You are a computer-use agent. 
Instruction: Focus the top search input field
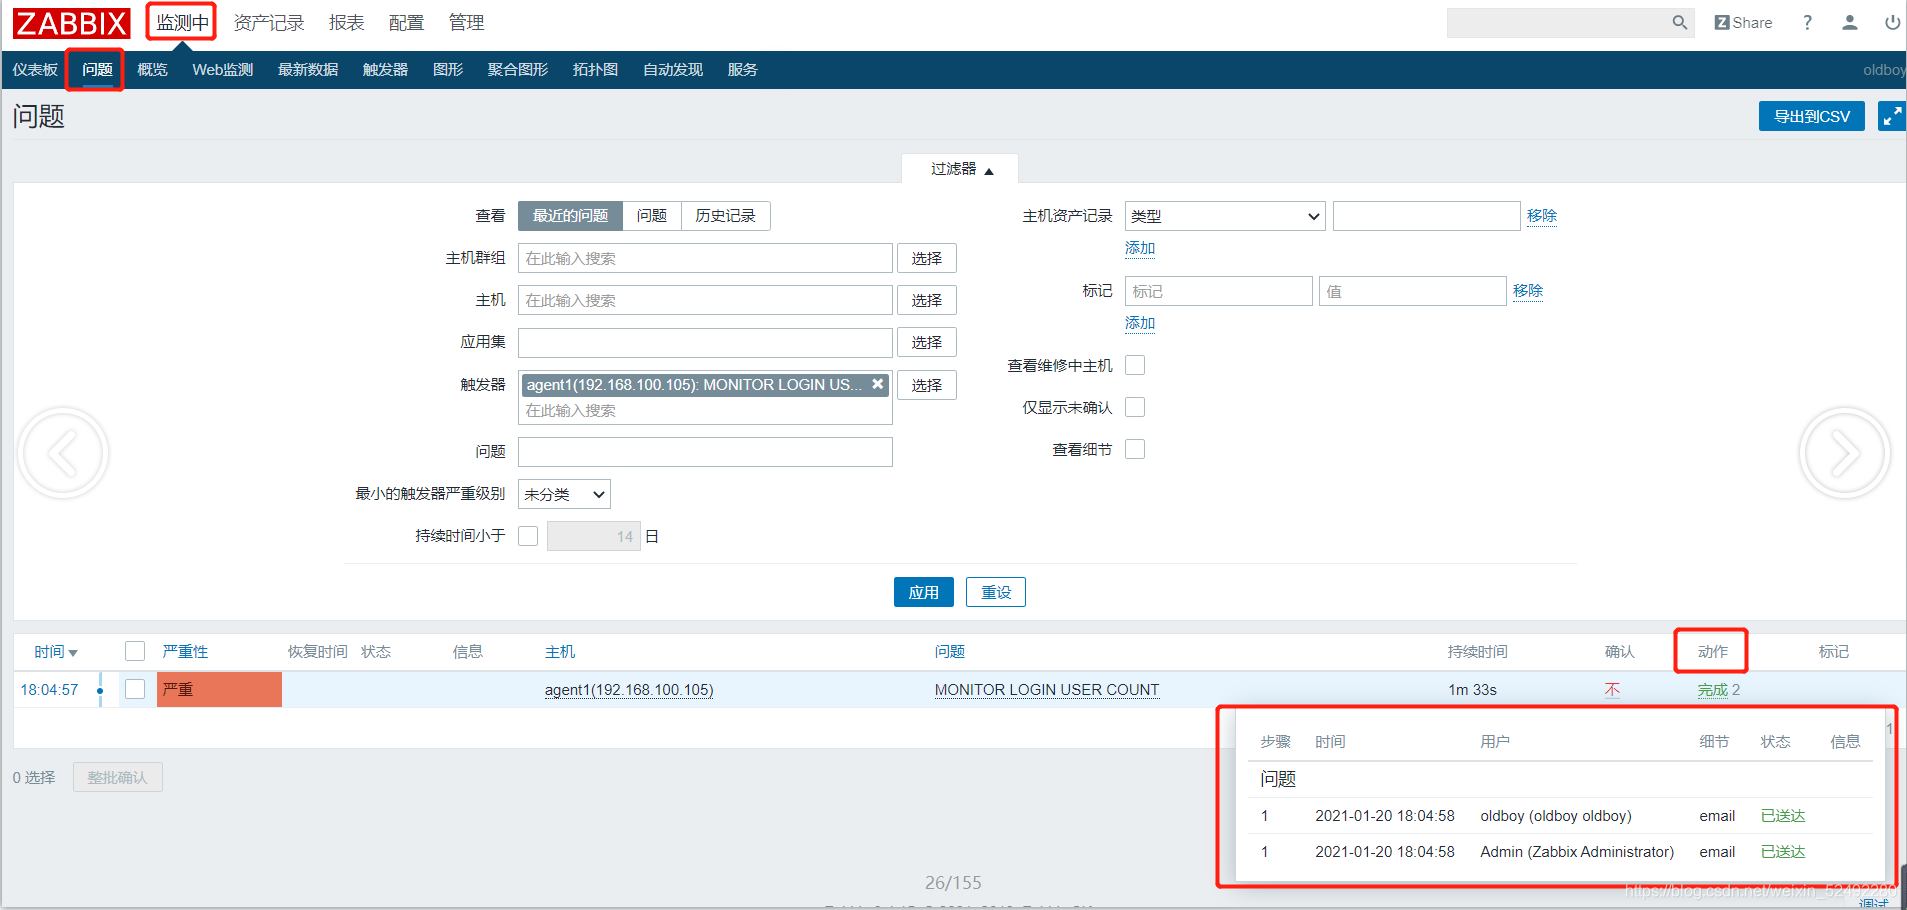(1557, 23)
